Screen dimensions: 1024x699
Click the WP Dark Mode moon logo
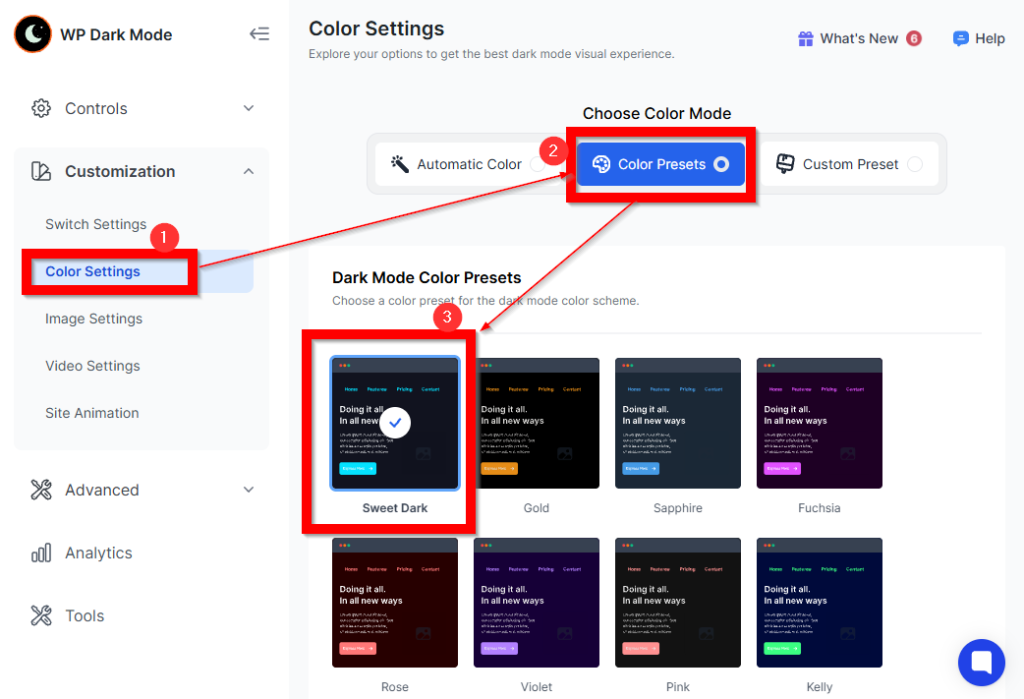(33, 34)
